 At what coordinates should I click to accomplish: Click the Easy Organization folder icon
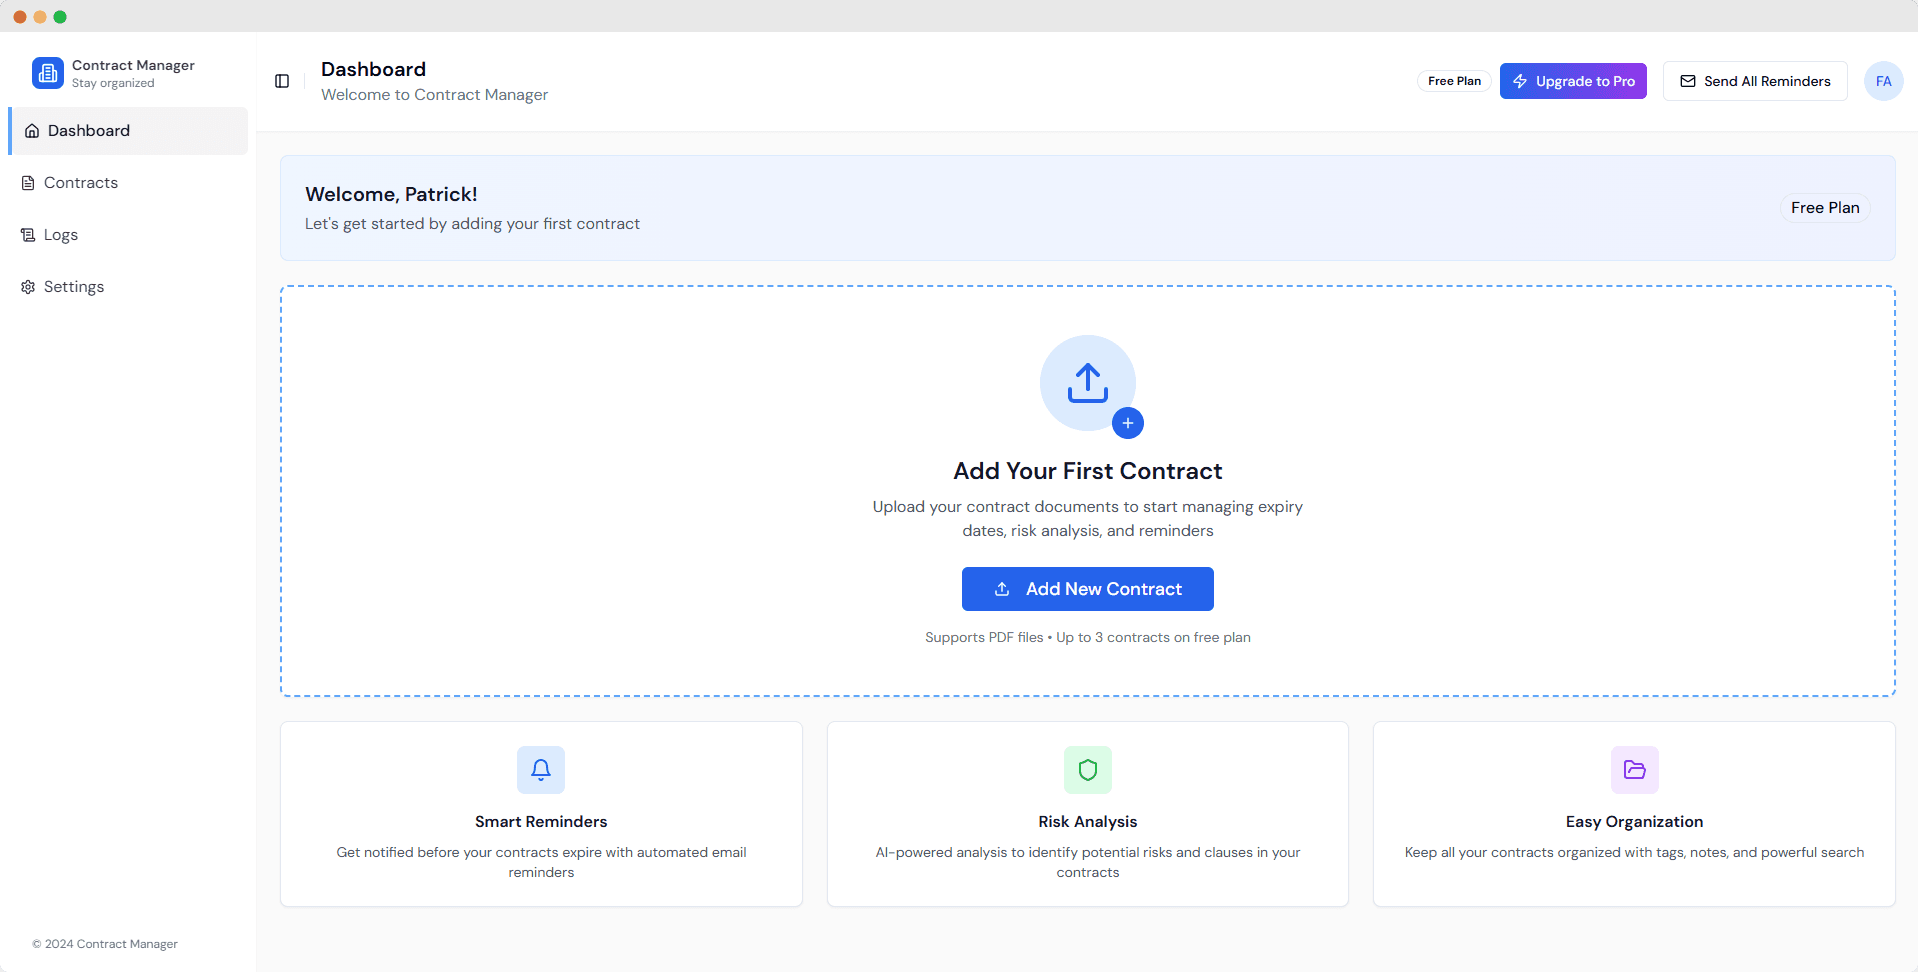[x=1634, y=769]
